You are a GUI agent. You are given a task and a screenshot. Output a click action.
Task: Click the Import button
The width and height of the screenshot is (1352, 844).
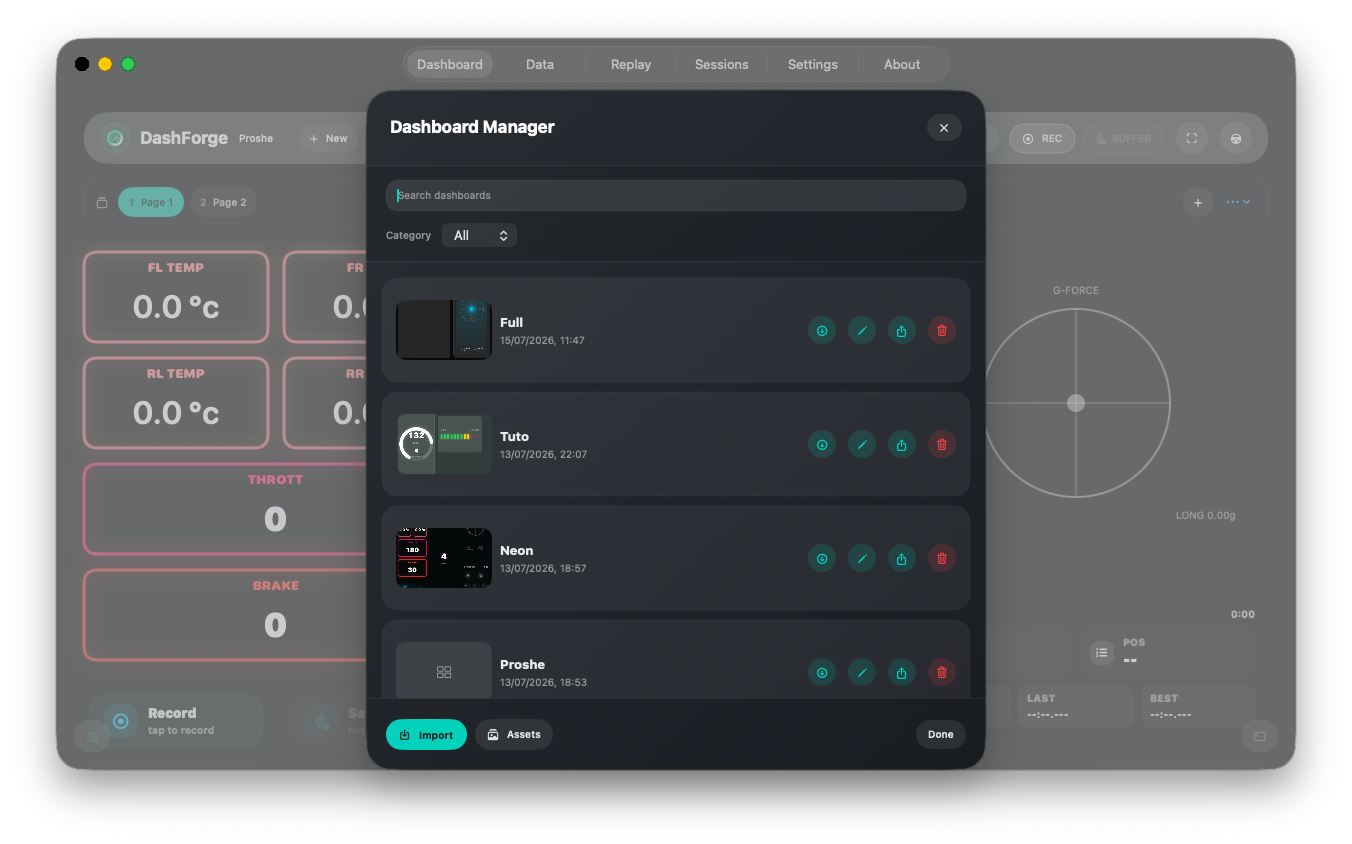426,734
